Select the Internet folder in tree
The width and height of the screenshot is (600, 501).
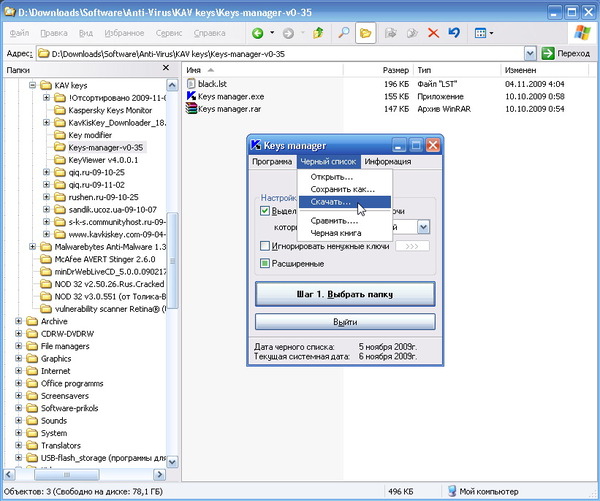55,371
